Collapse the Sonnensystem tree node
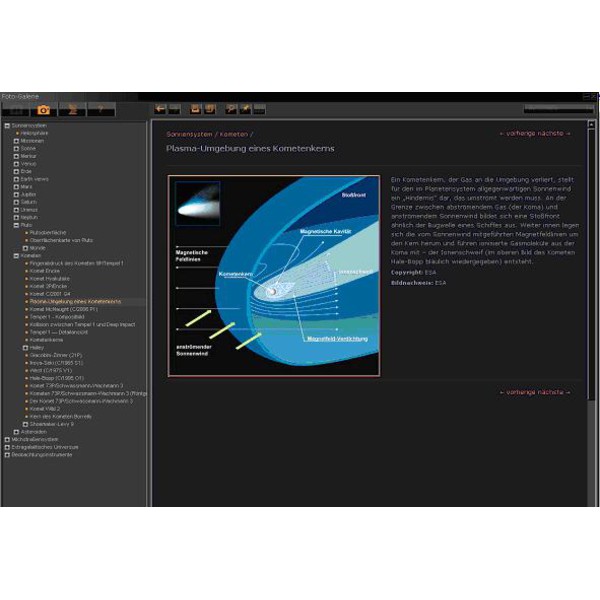600x600 pixels. click(x=7, y=126)
